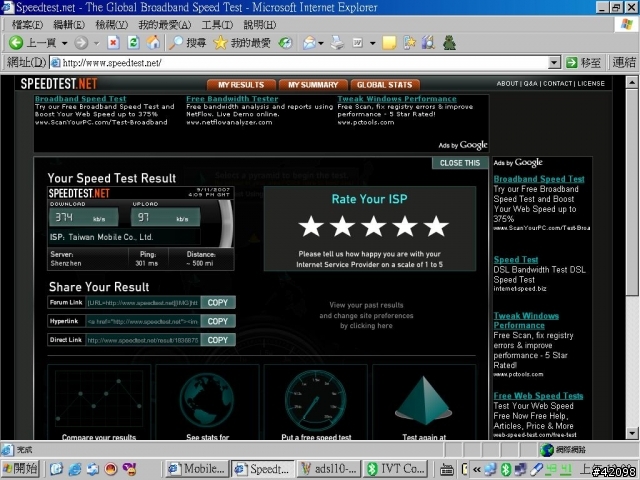Click CLOSE THIS button
Viewport: 640px width, 480px height.
460,163
